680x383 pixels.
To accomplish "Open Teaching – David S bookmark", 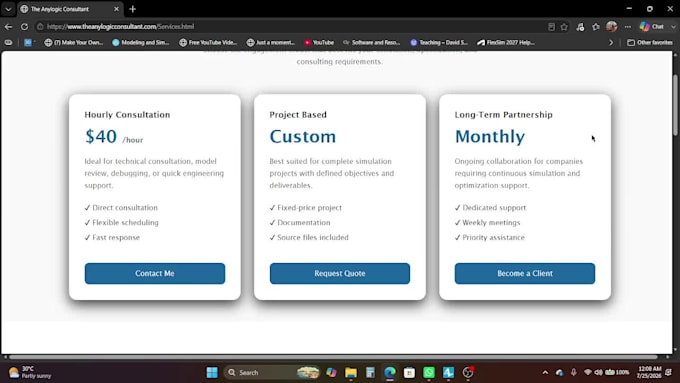I will click(439, 43).
